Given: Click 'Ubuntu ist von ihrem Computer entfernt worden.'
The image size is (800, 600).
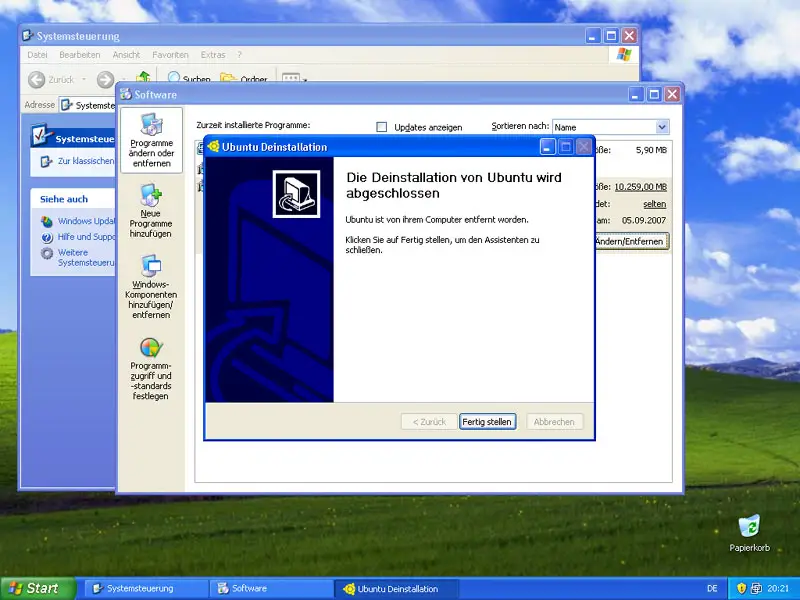Looking at the screenshot, I should tap(437, 220).
